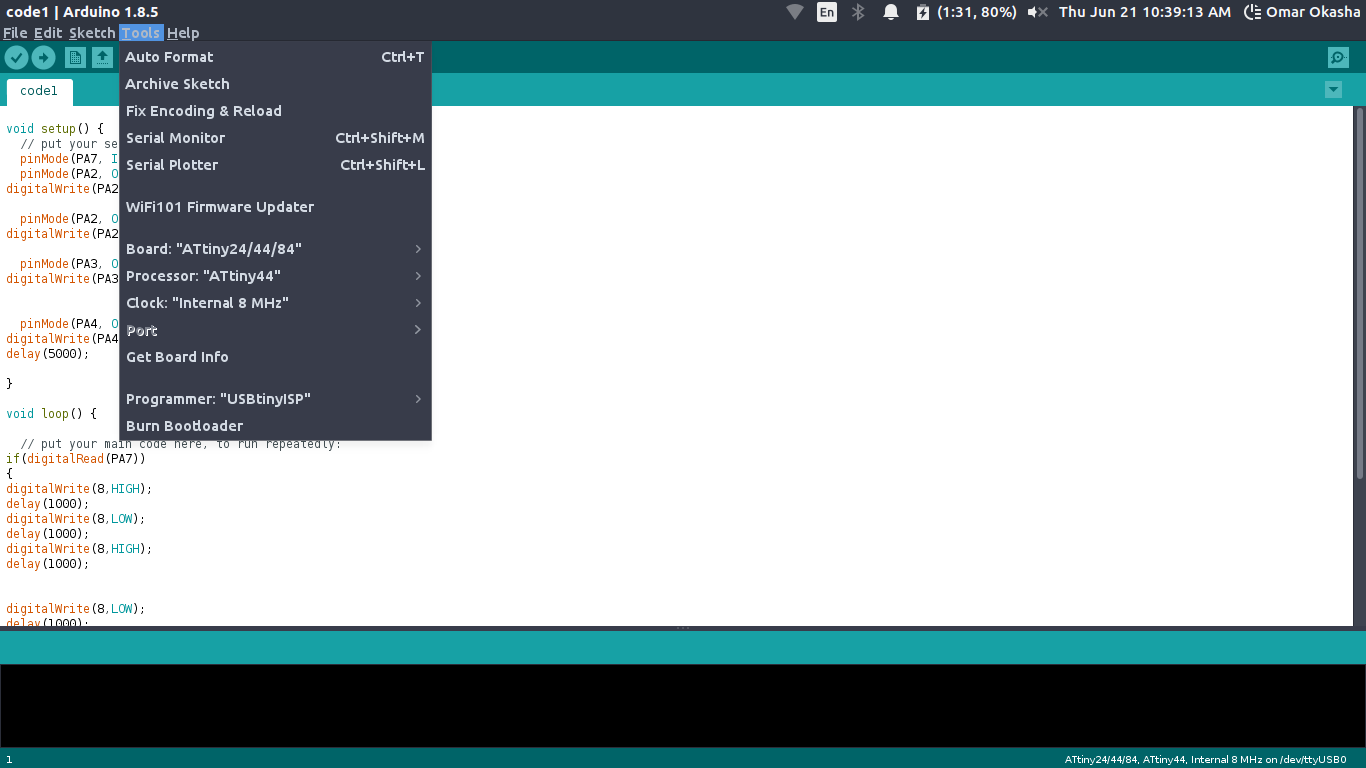Expand Programmer: "USBtinyISP" submenu
This screenshot has width=1366, height=768.
click(275, 399)
